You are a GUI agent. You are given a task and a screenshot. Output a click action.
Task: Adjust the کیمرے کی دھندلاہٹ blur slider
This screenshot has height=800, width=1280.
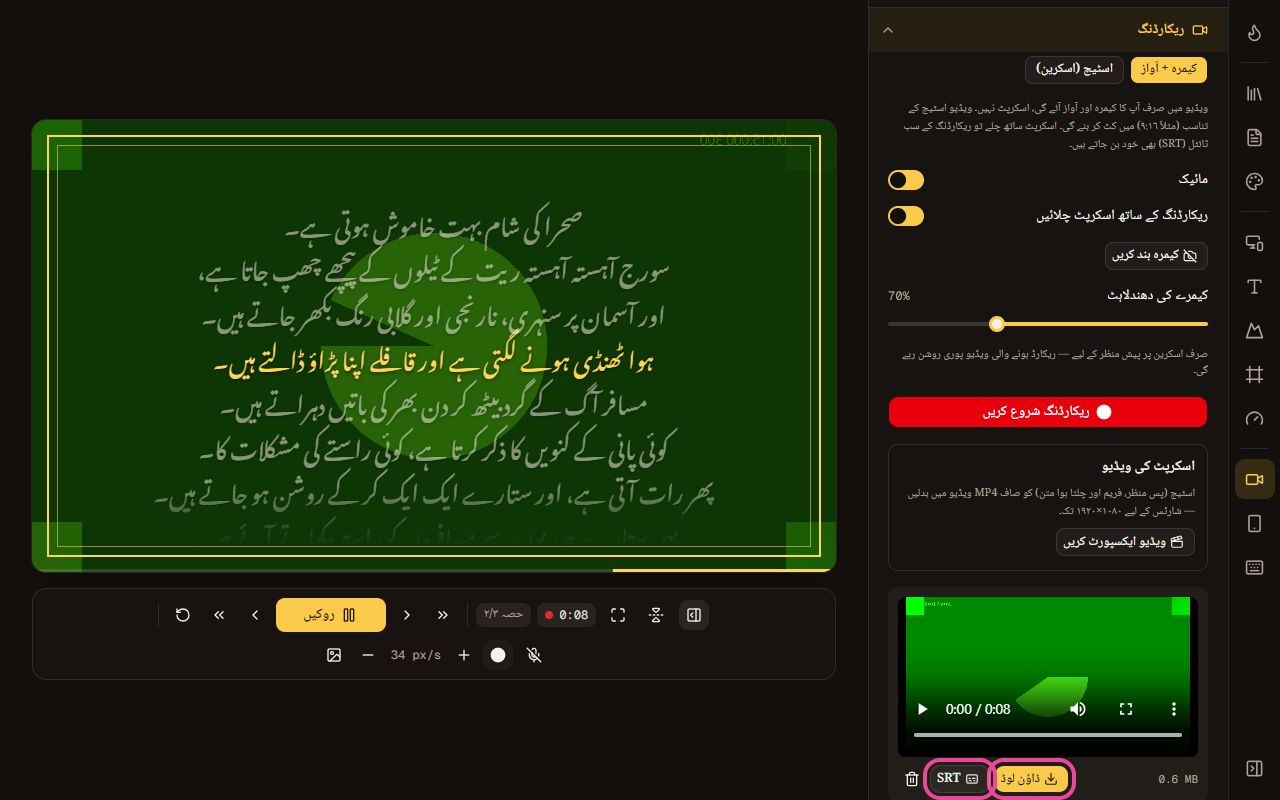[1048, 324]
